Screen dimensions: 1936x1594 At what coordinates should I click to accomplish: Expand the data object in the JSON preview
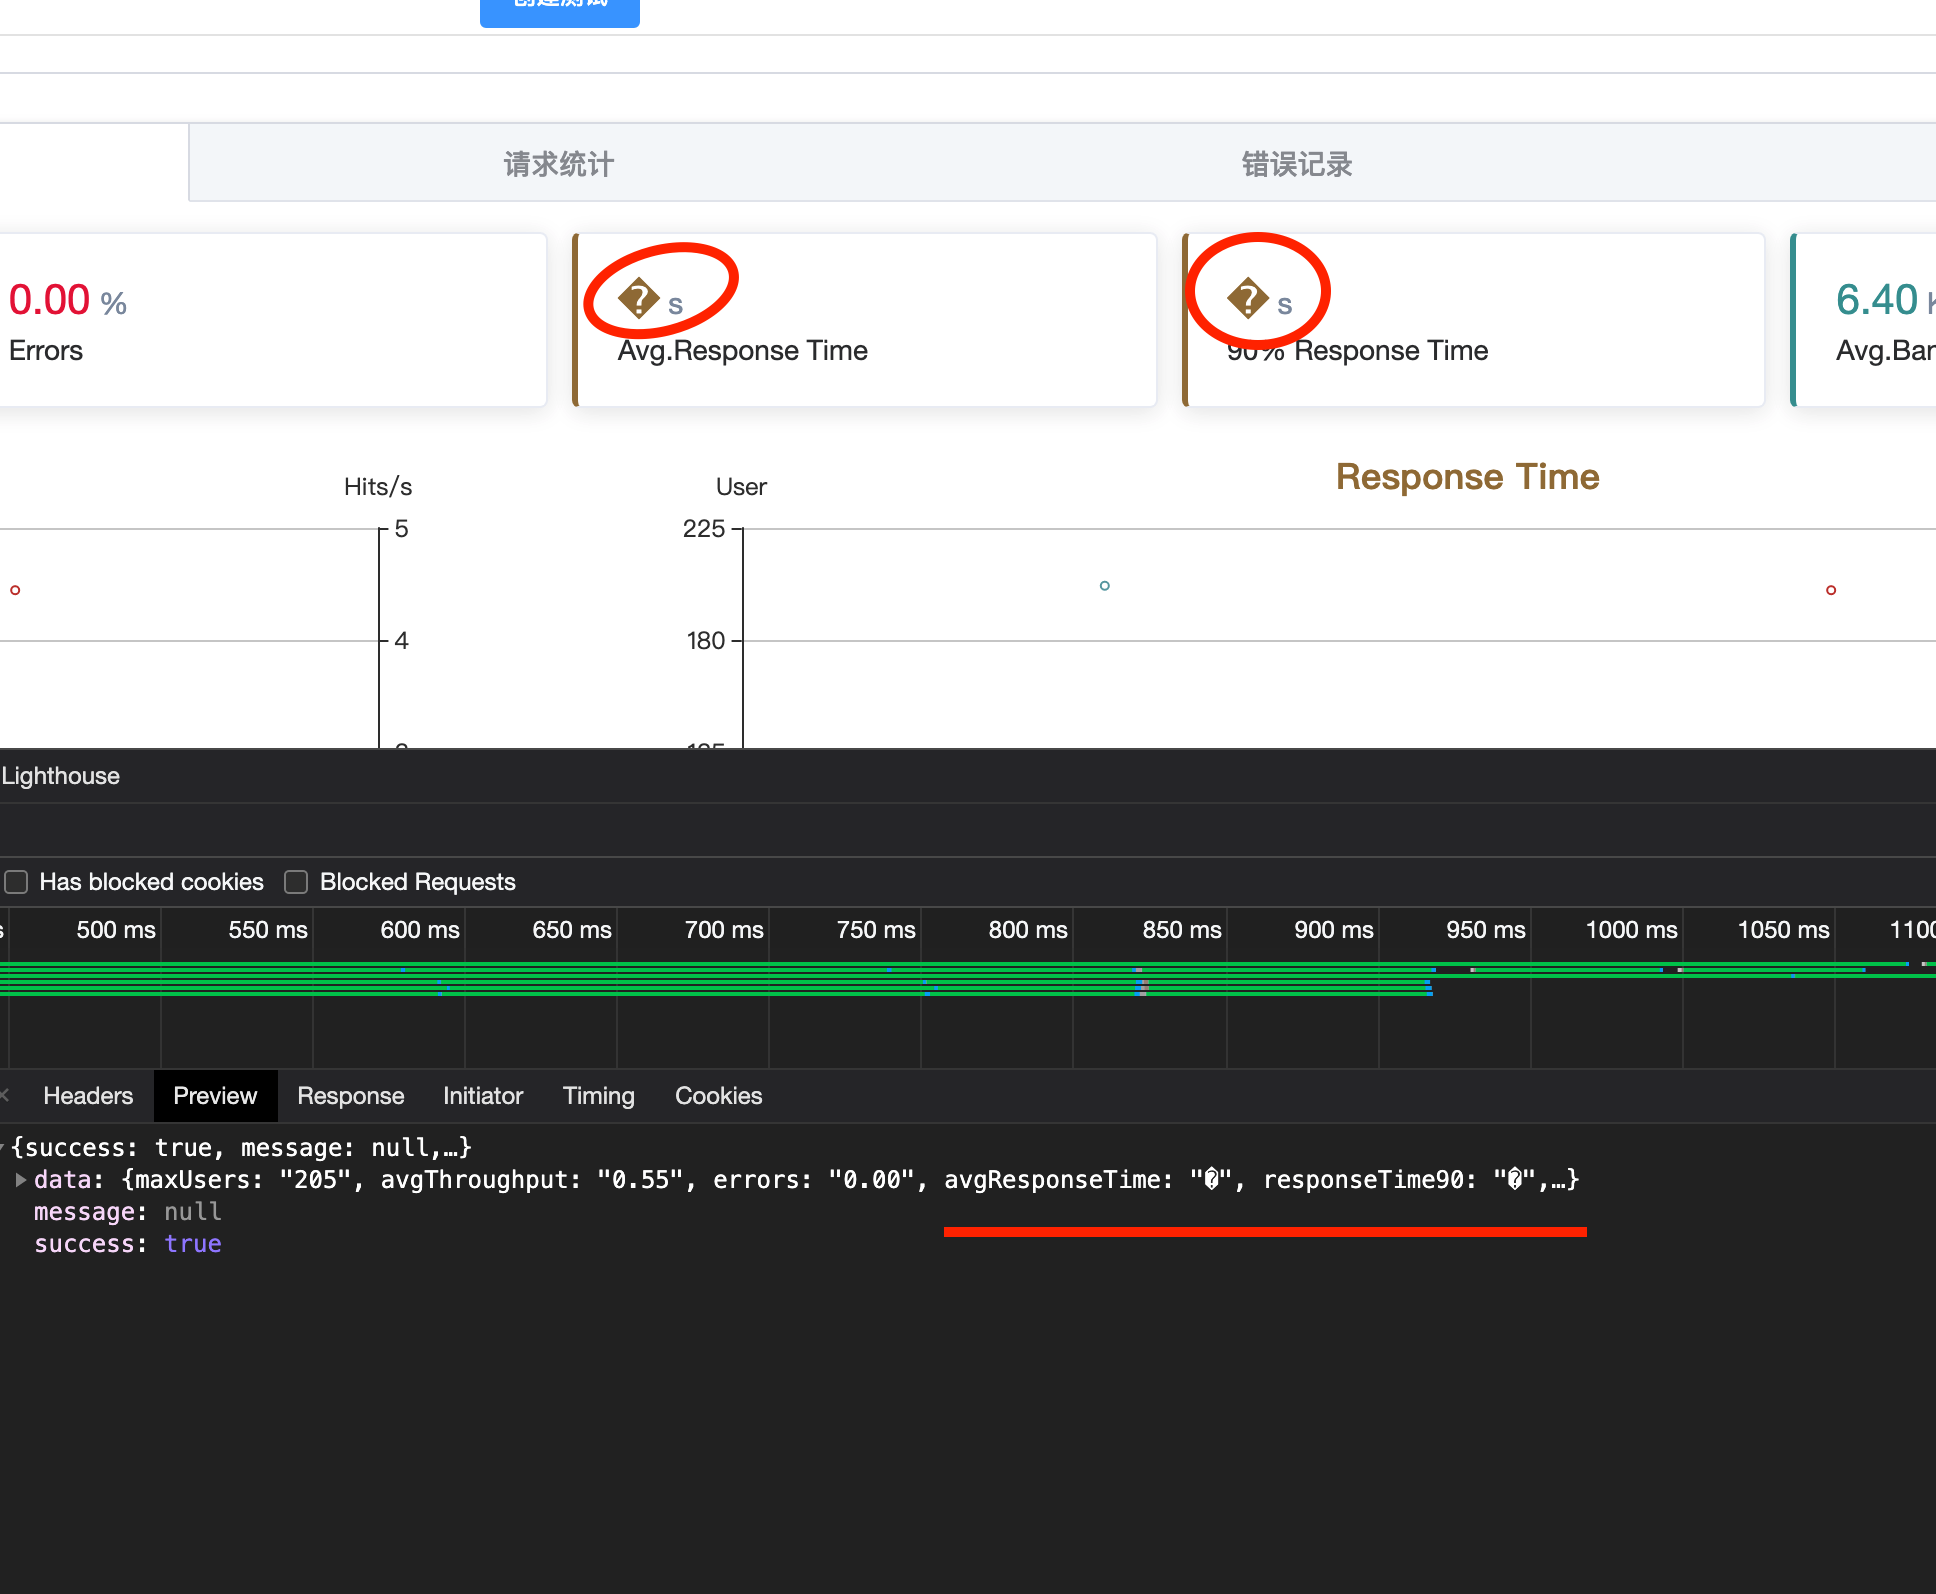point(21,1179)
